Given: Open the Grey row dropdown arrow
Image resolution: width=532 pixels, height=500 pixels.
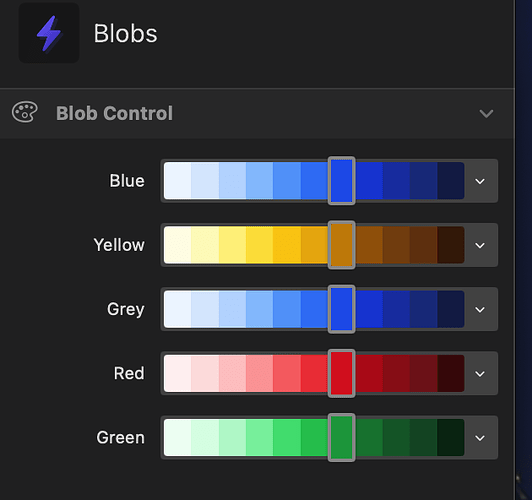Looking at the screenshot, I should pyautogui.click(x=480, y=309).
